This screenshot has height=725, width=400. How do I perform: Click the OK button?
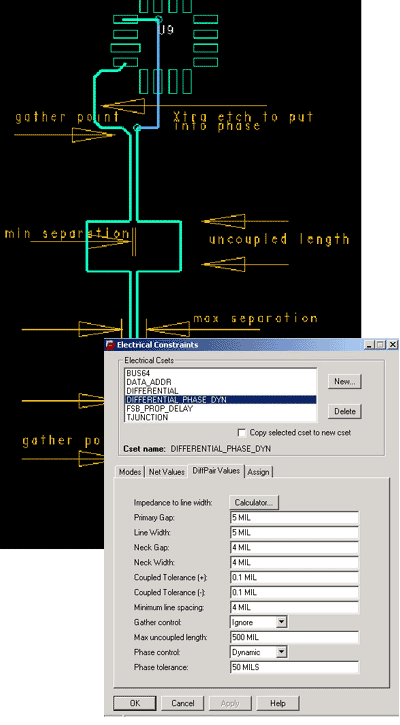coord(135,703)
